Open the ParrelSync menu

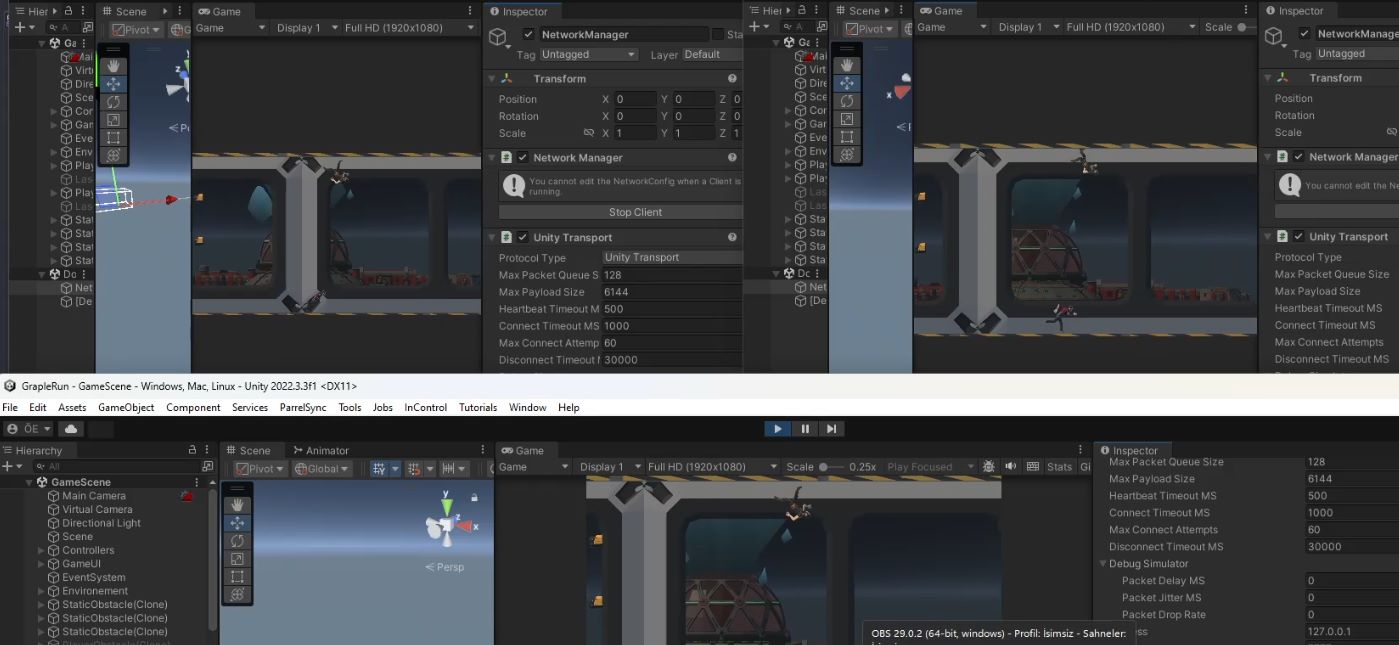tap(303, 408)
